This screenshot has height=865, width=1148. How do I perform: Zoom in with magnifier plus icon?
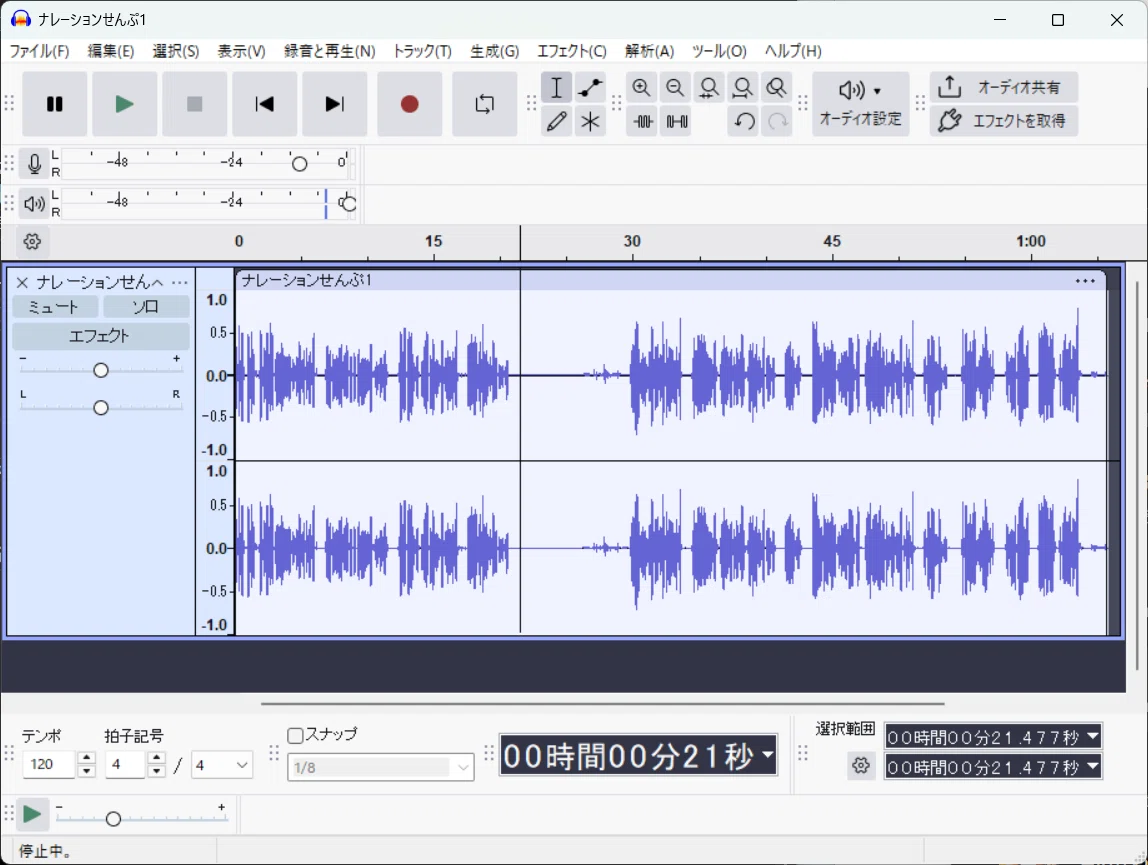[641, 87]
